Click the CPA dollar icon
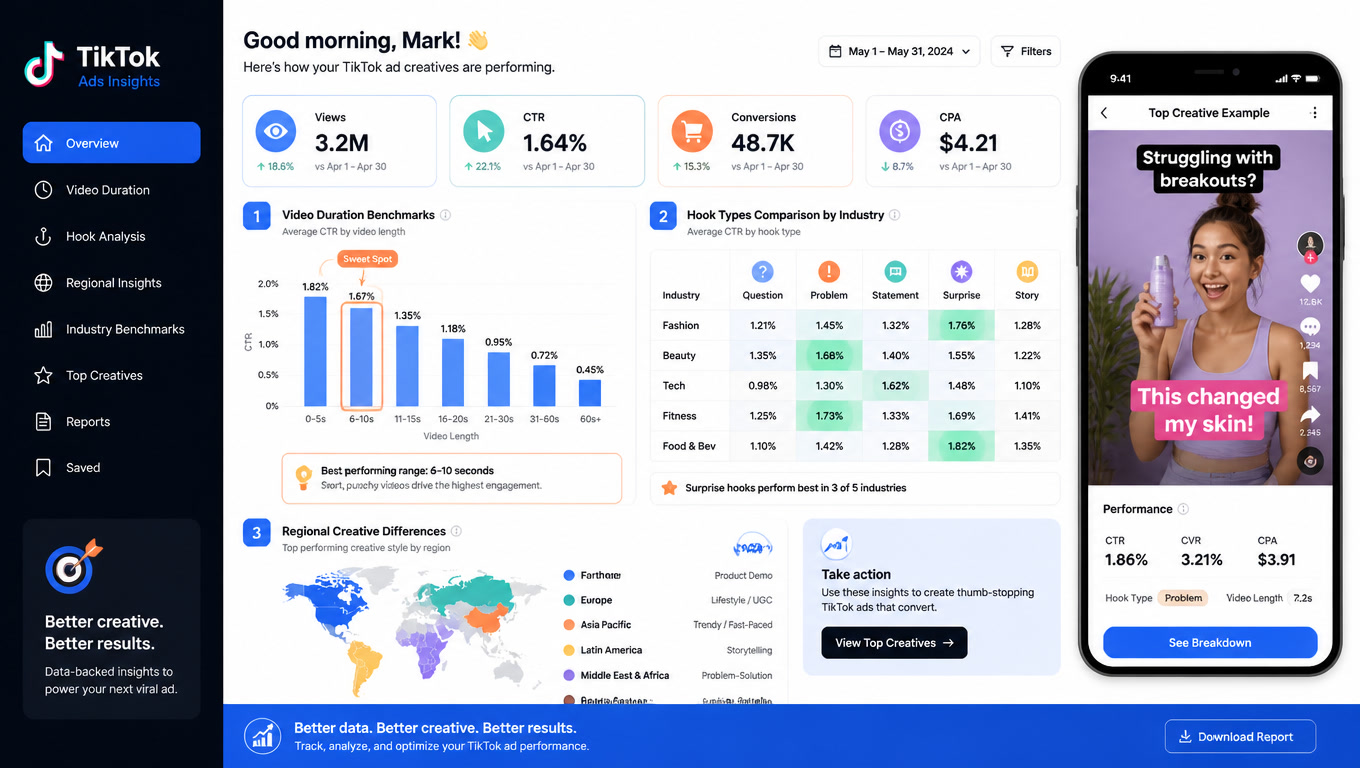Viewport: 1360px width, 768px height. click(x=900, y=131)
